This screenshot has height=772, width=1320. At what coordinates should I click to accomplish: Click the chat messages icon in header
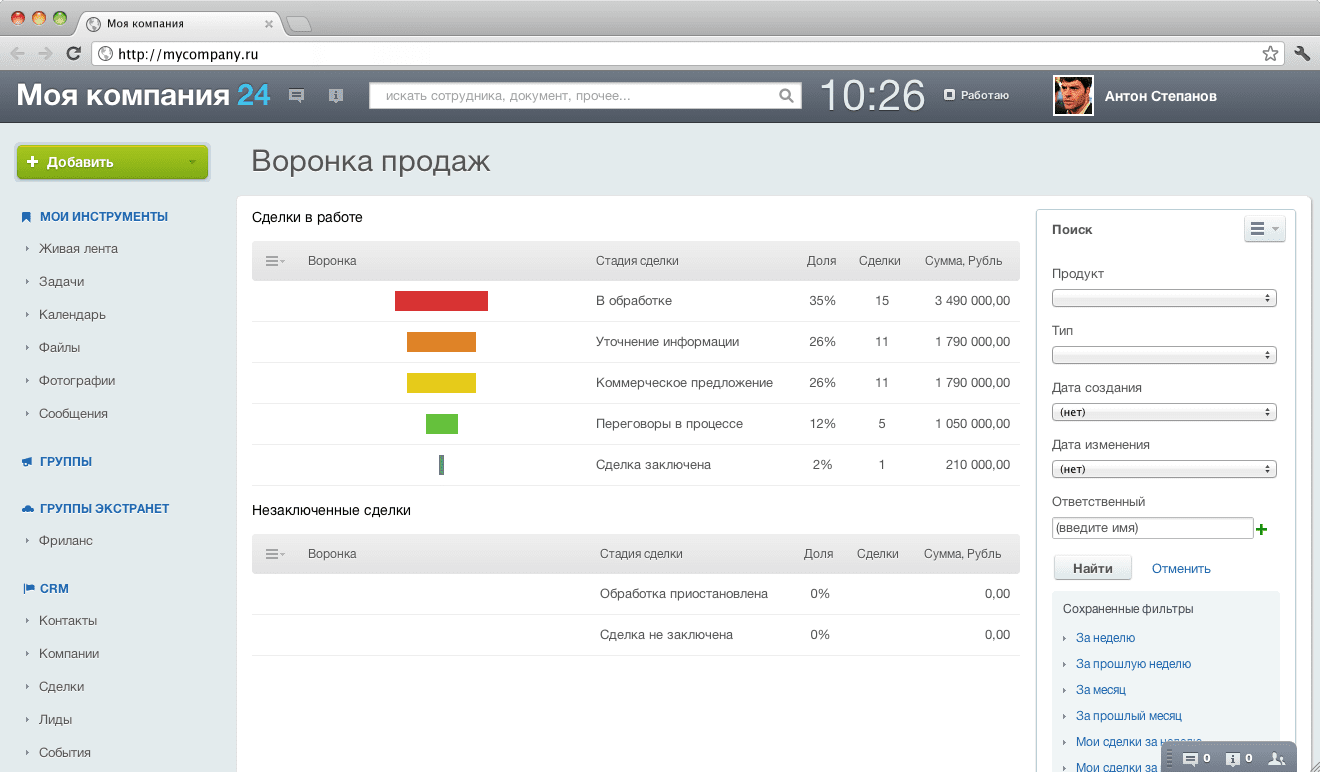point(296,96)
